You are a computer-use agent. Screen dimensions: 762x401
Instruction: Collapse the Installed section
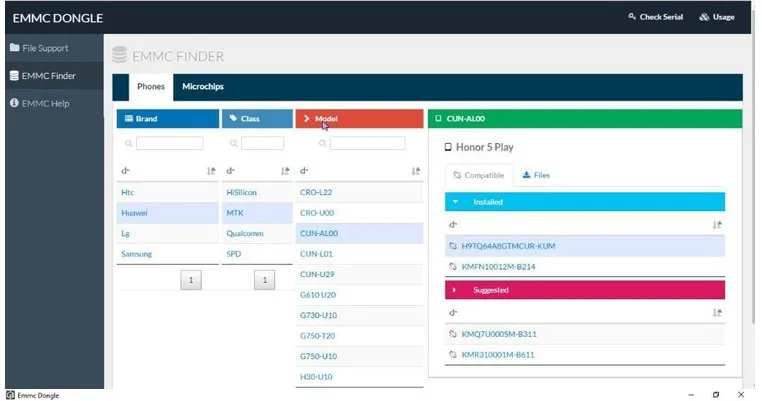click(585, 202)
